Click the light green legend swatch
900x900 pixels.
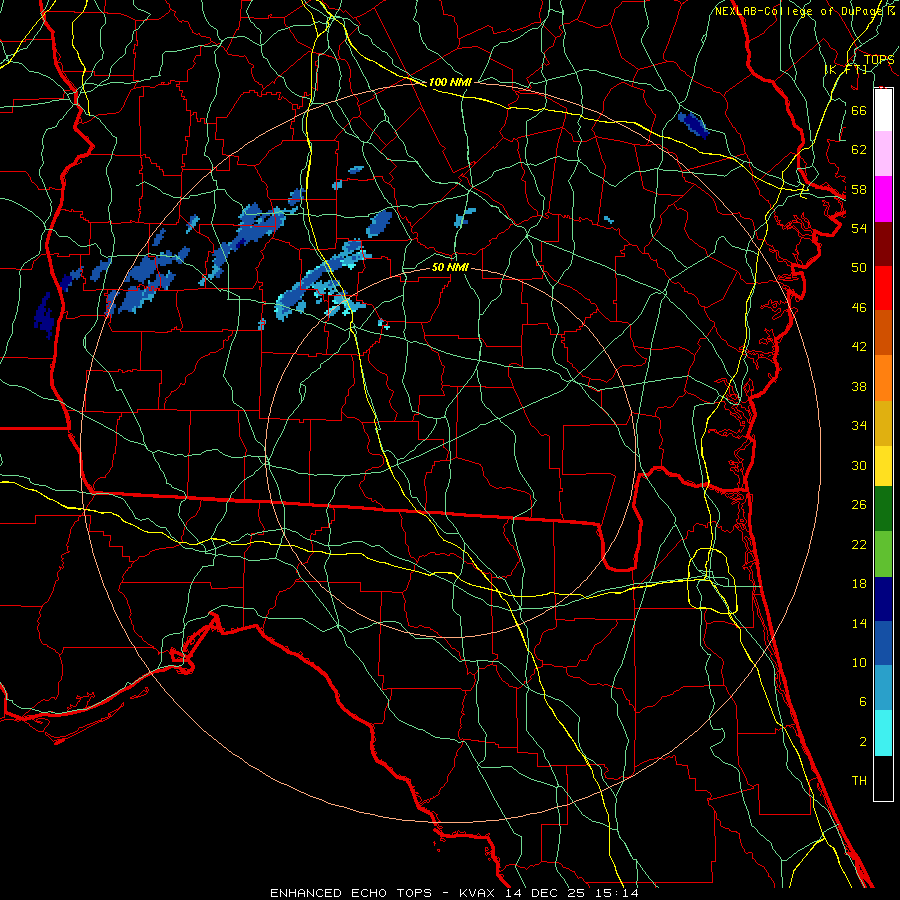pos(883,554)
